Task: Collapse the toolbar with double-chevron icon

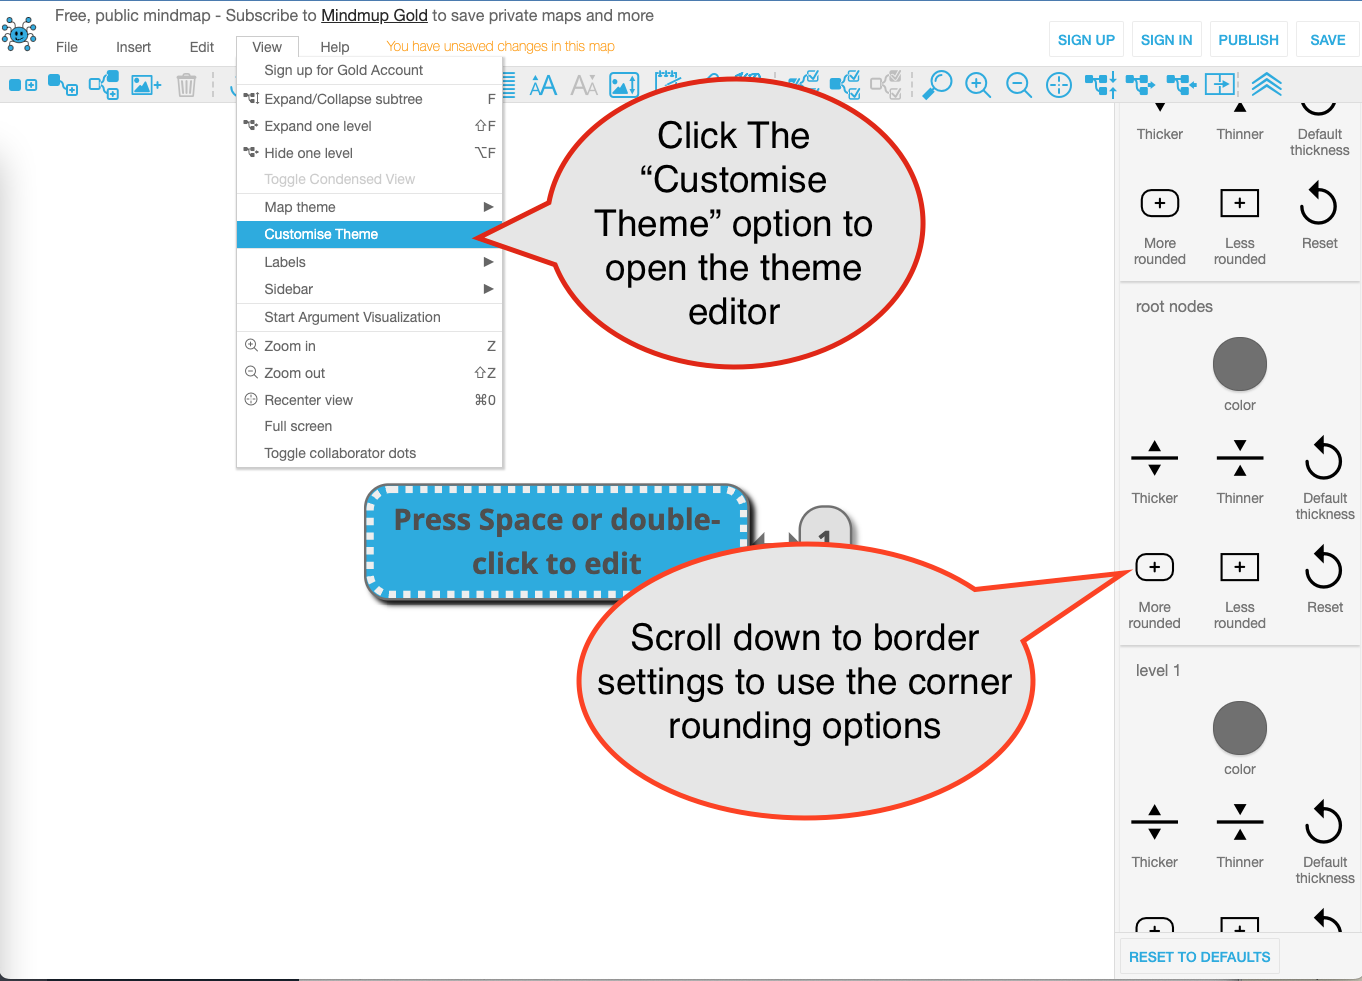Action: [1266, 85]
